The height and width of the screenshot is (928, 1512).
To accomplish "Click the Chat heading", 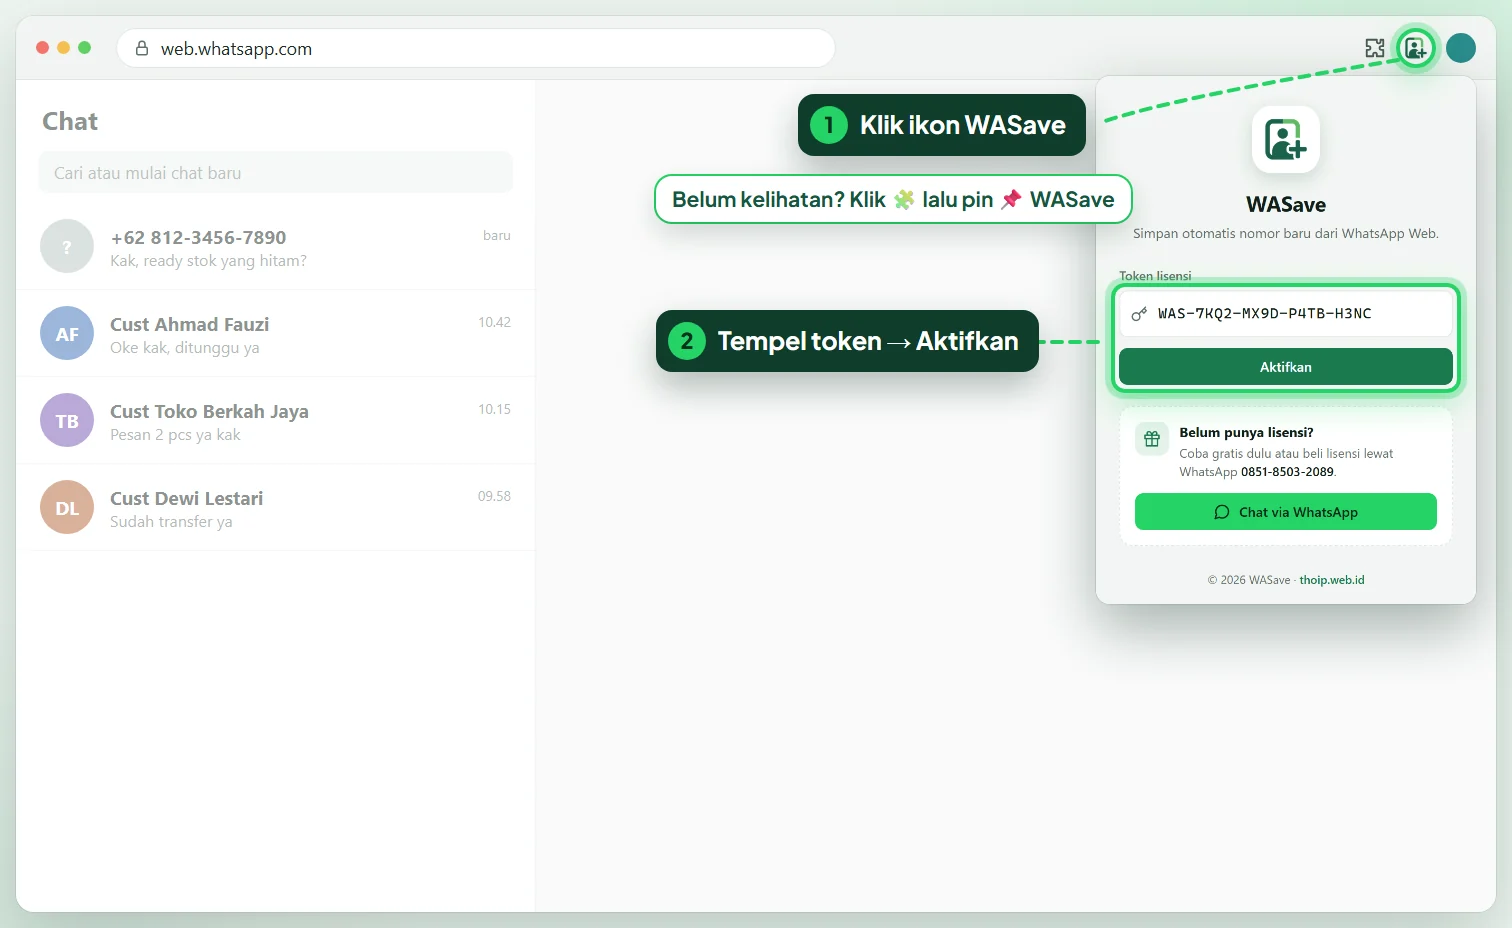I will click(70, 122).
